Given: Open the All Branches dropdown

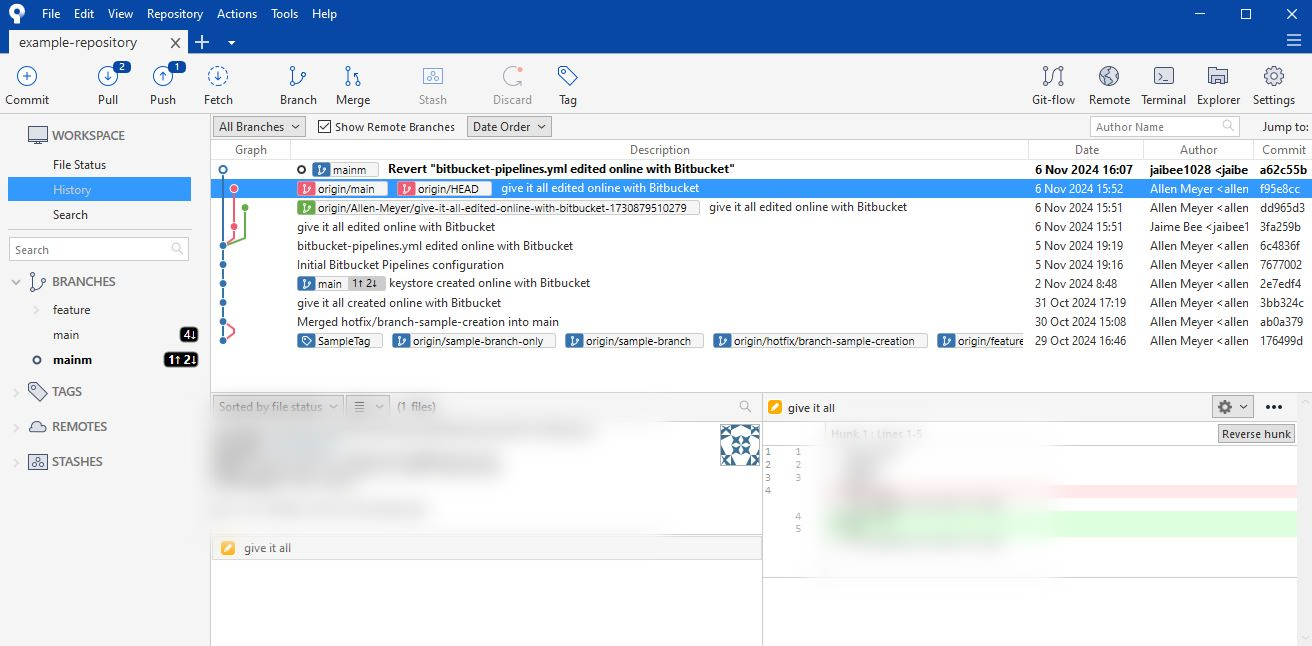Looking at the screenshot, I should [259, 127].
